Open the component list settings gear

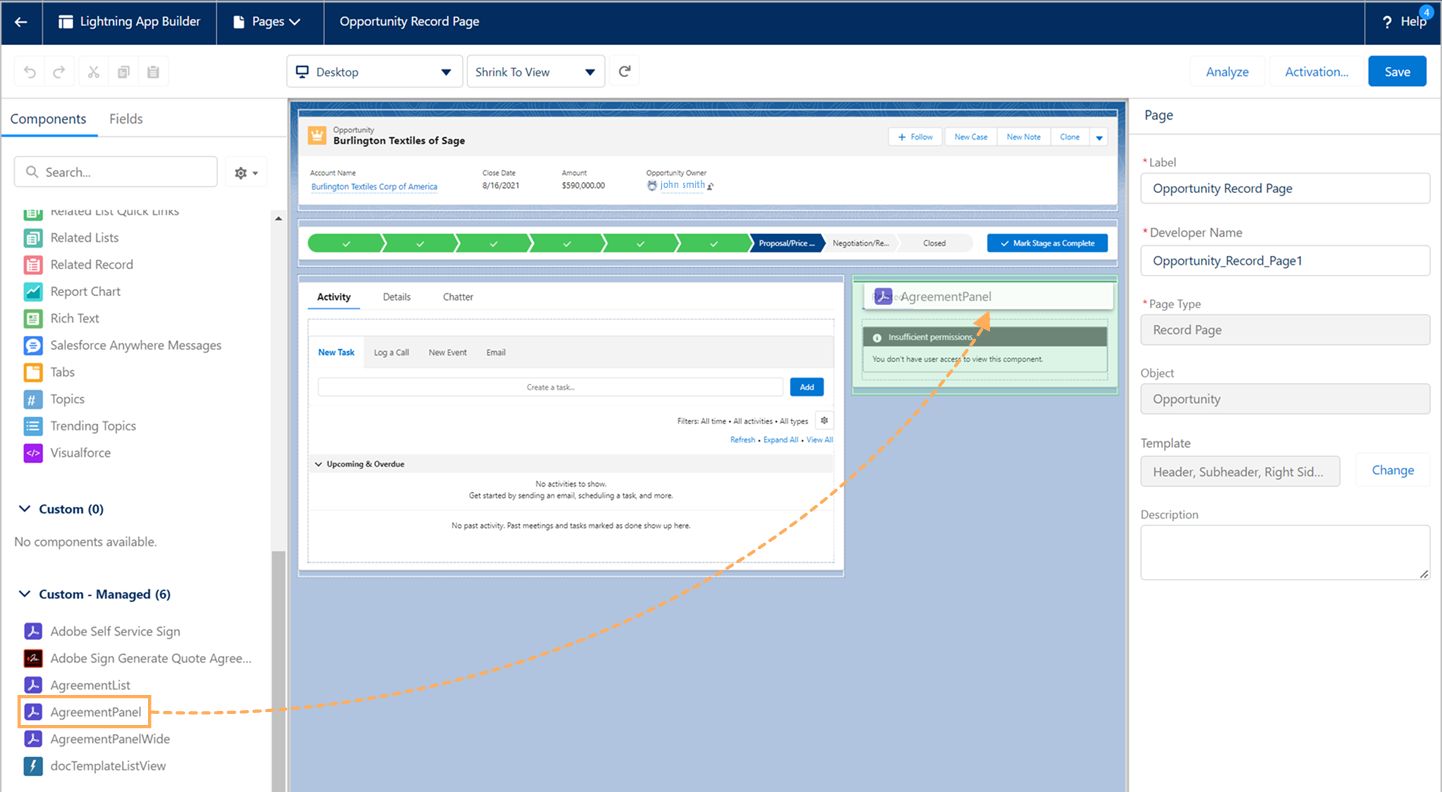click(x=246, y=172)
